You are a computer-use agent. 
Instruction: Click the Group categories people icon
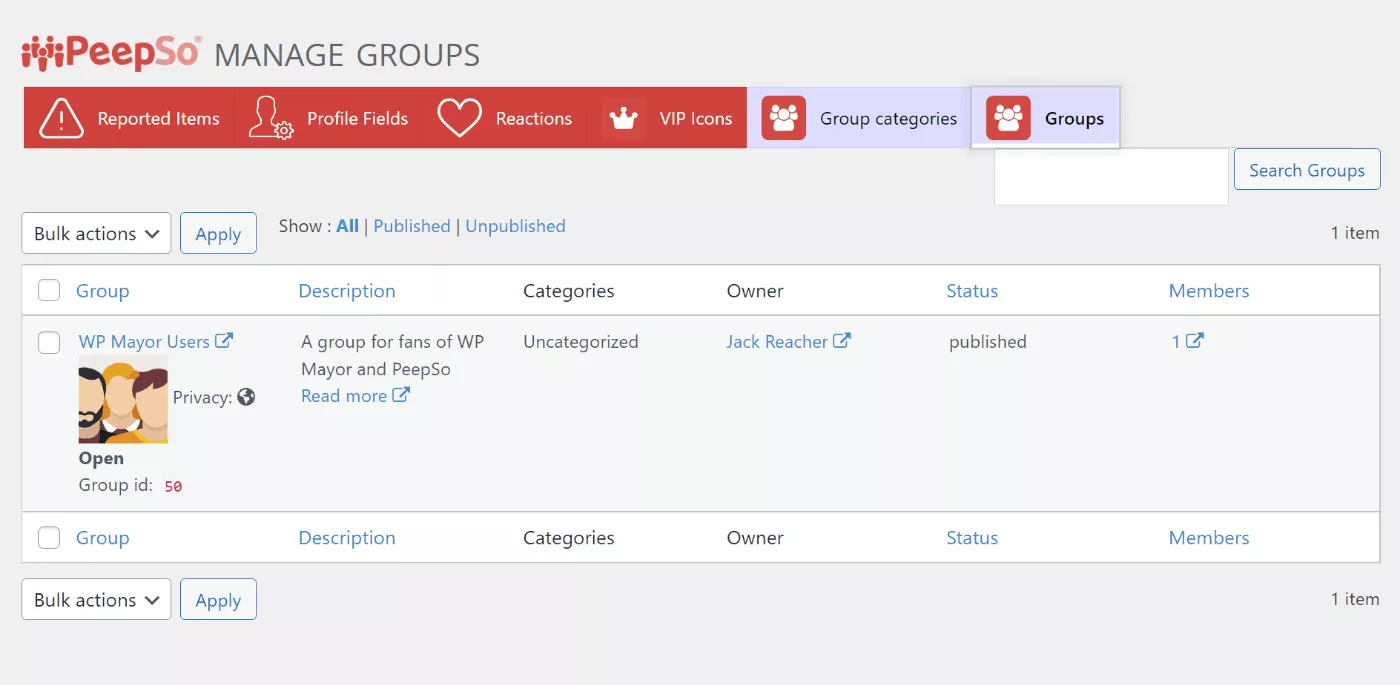click(784, 118)
